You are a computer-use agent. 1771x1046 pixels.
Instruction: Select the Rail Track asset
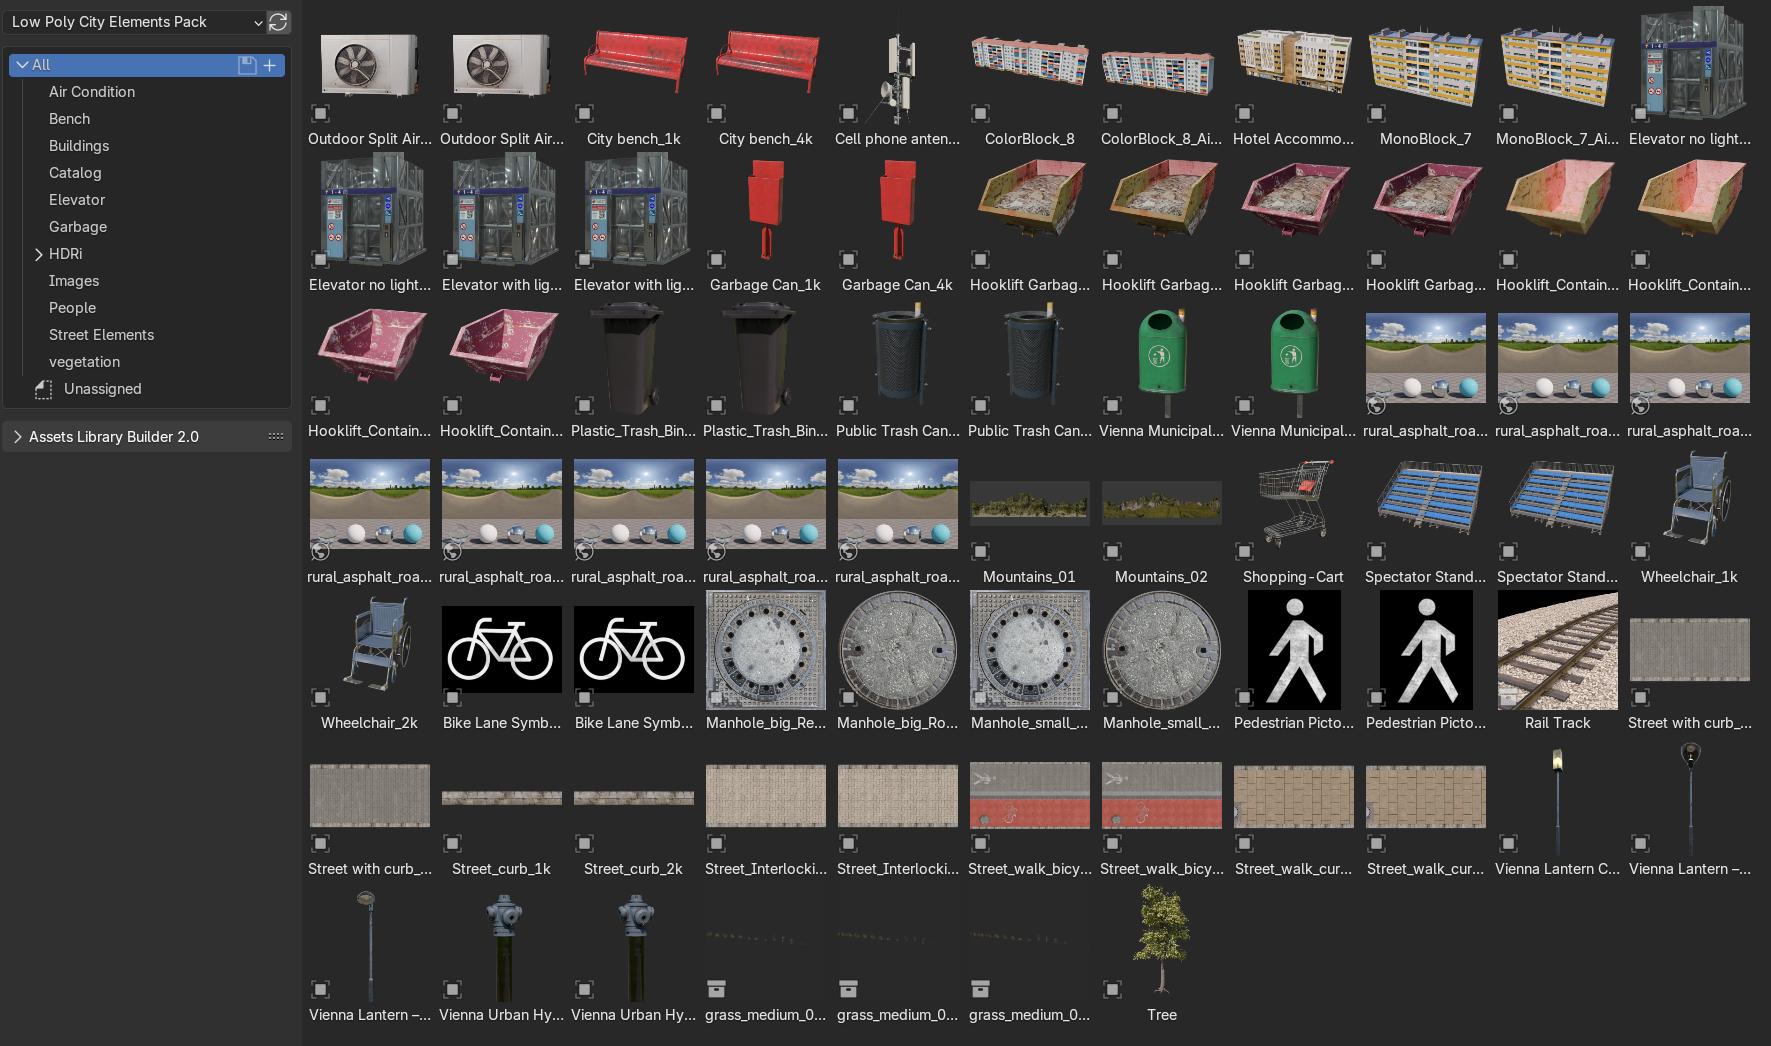1558,662
